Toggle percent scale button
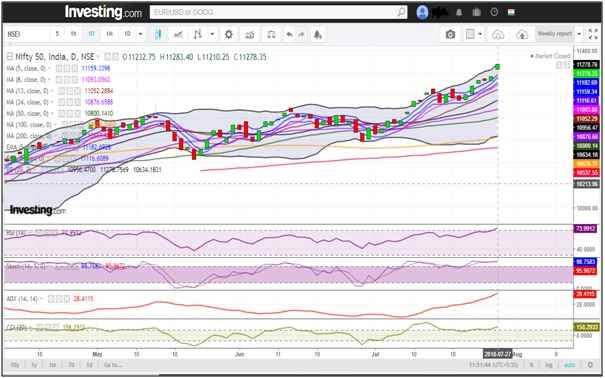 532,364
